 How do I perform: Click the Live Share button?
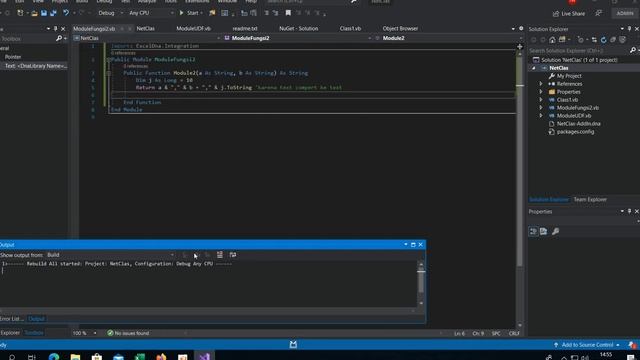pyautogui.click(x=569, y=13)
